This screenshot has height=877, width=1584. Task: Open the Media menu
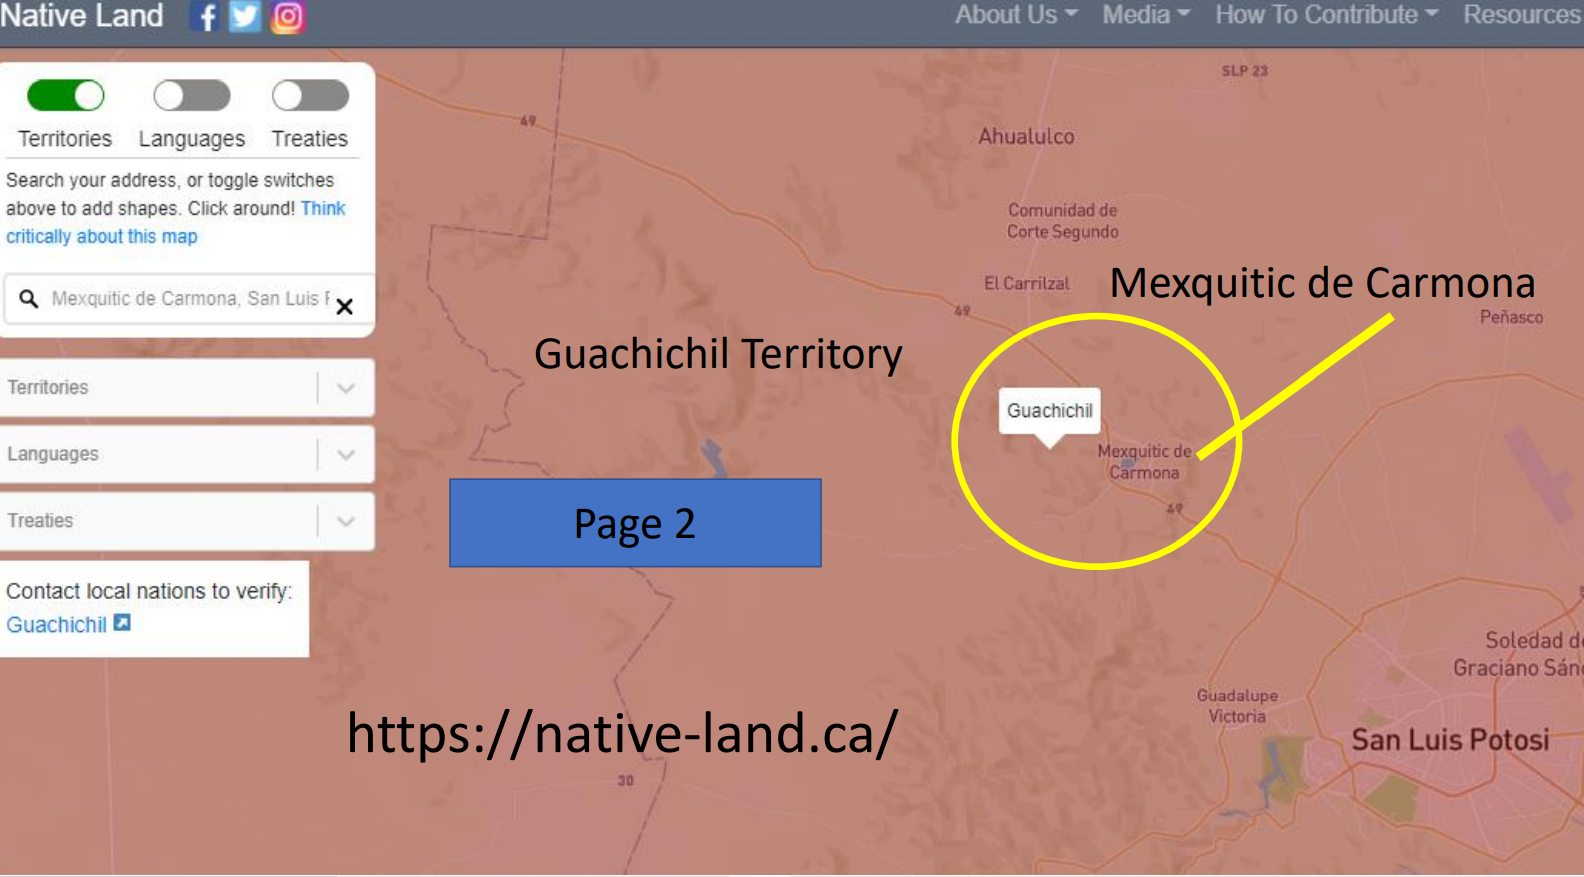pyautogui.click(x=1145, y=15)
